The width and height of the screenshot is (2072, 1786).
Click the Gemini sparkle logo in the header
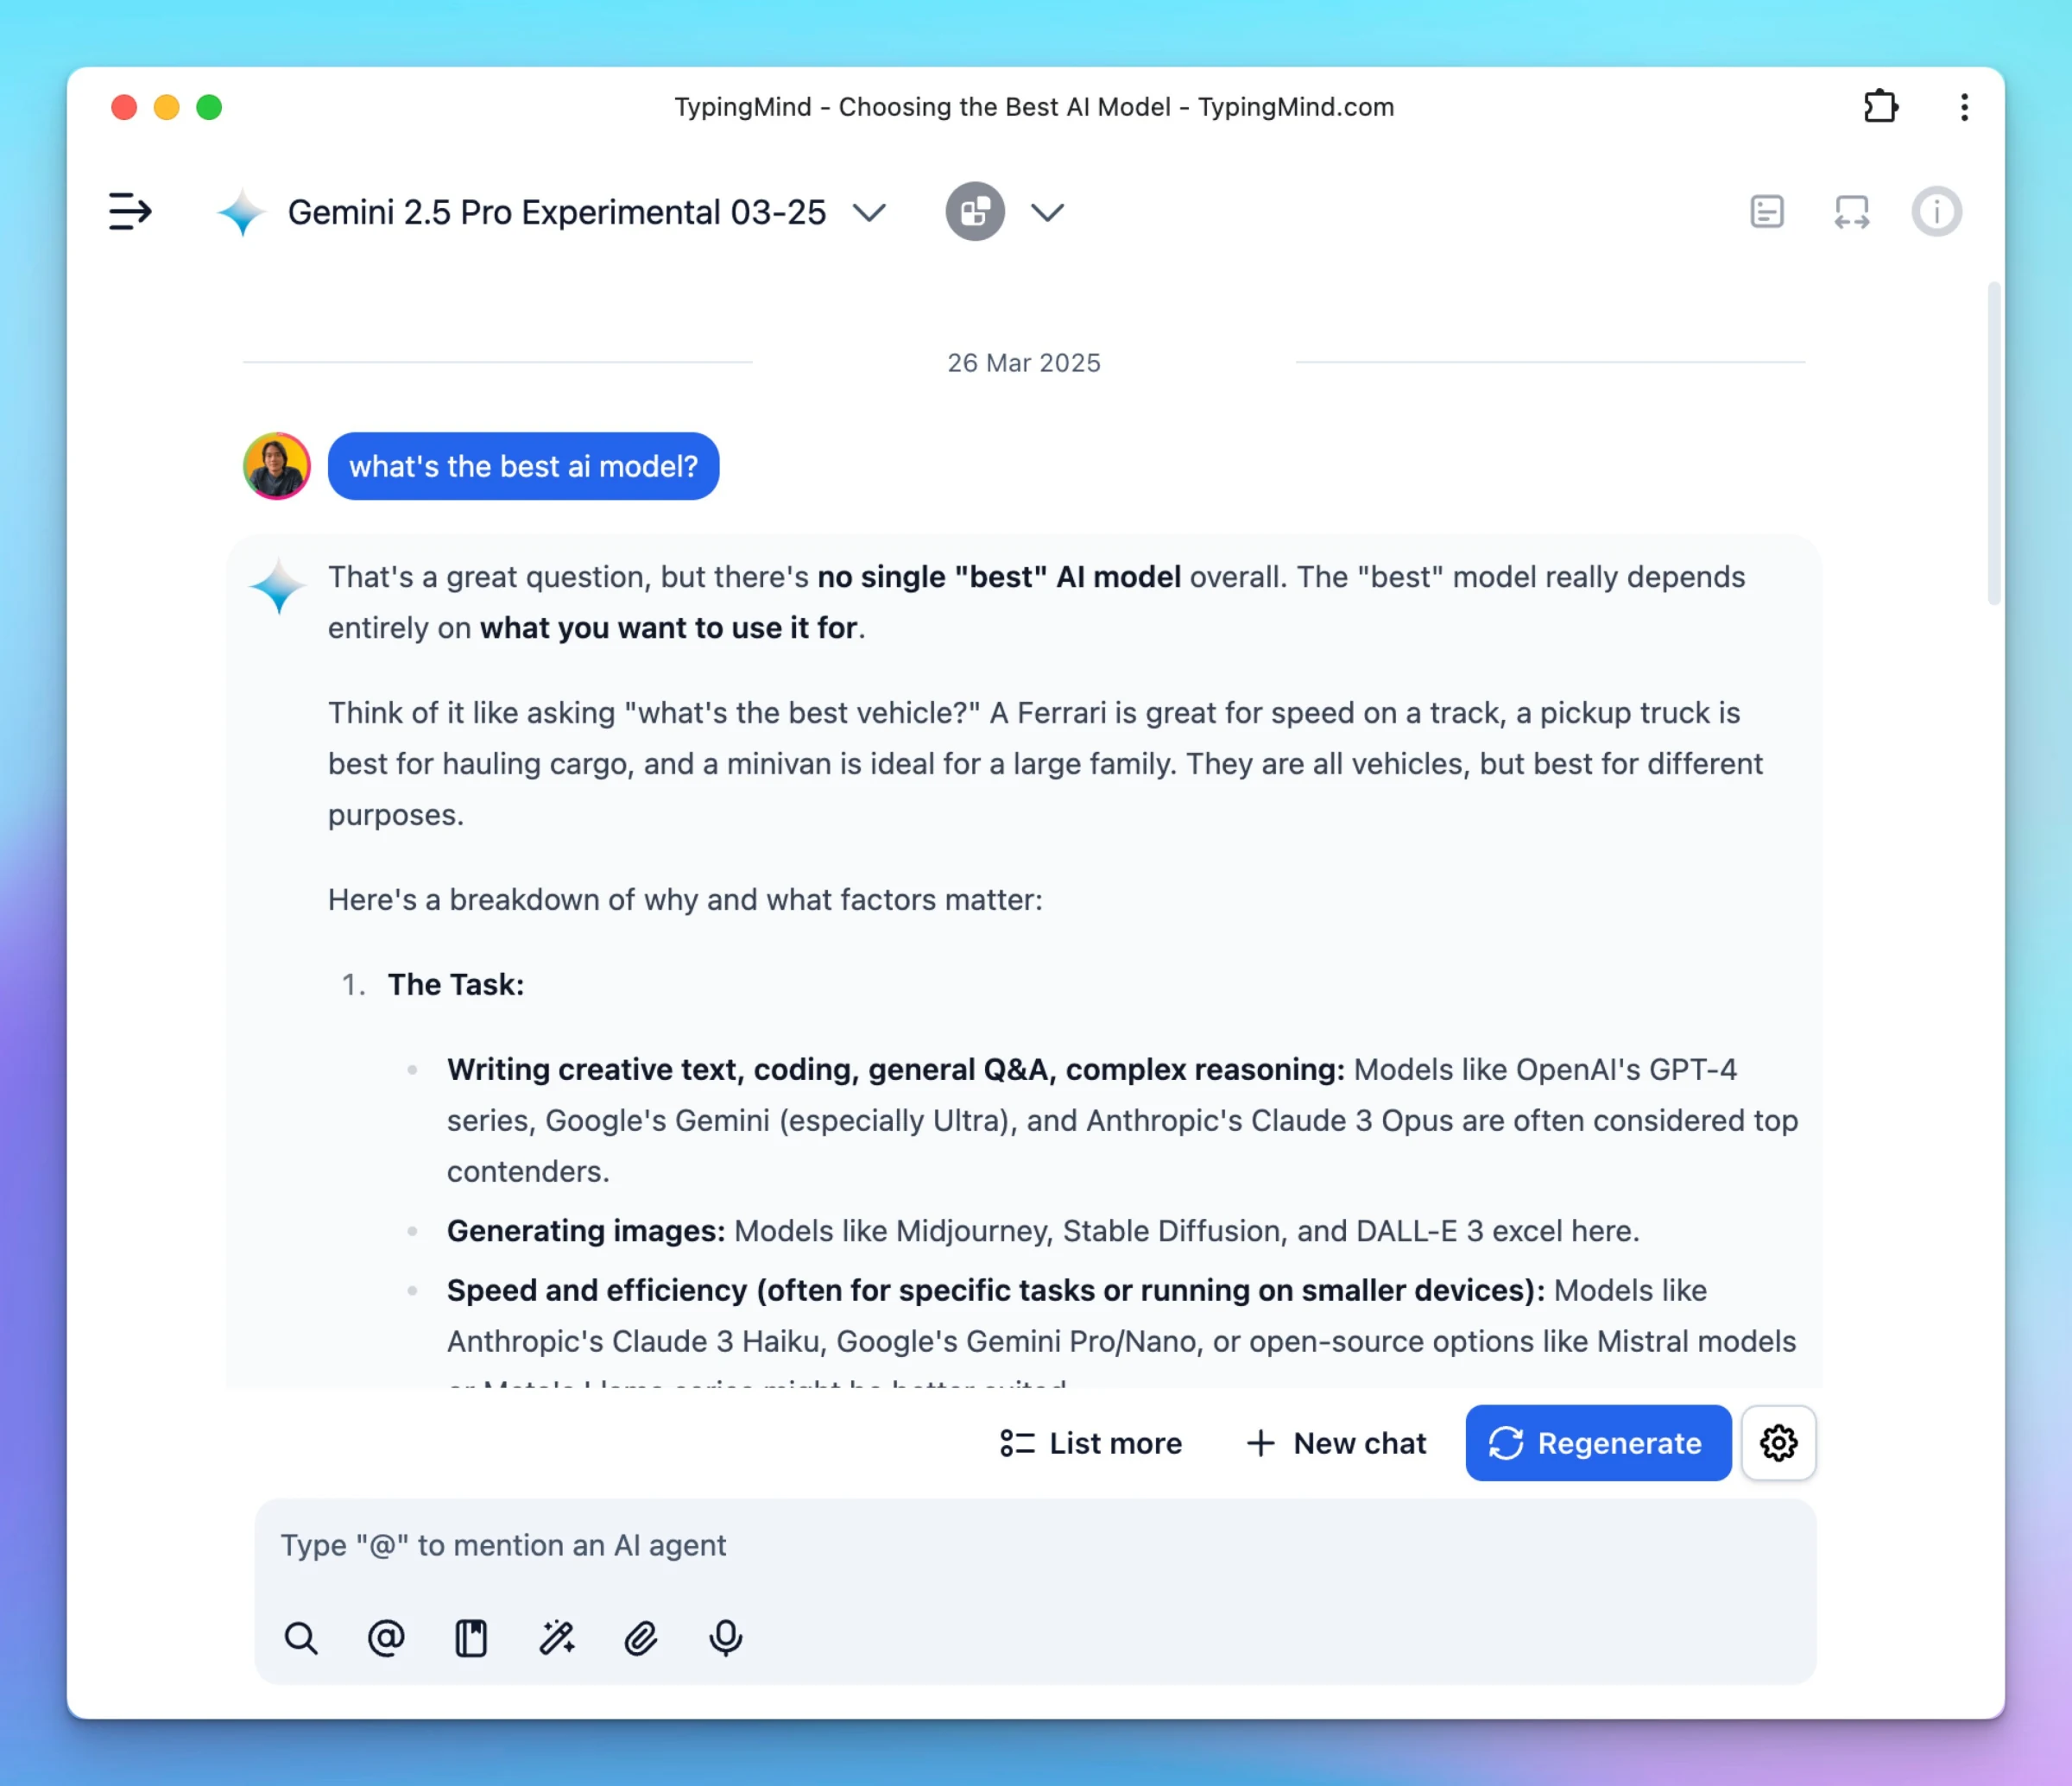[x=242, y=212]
